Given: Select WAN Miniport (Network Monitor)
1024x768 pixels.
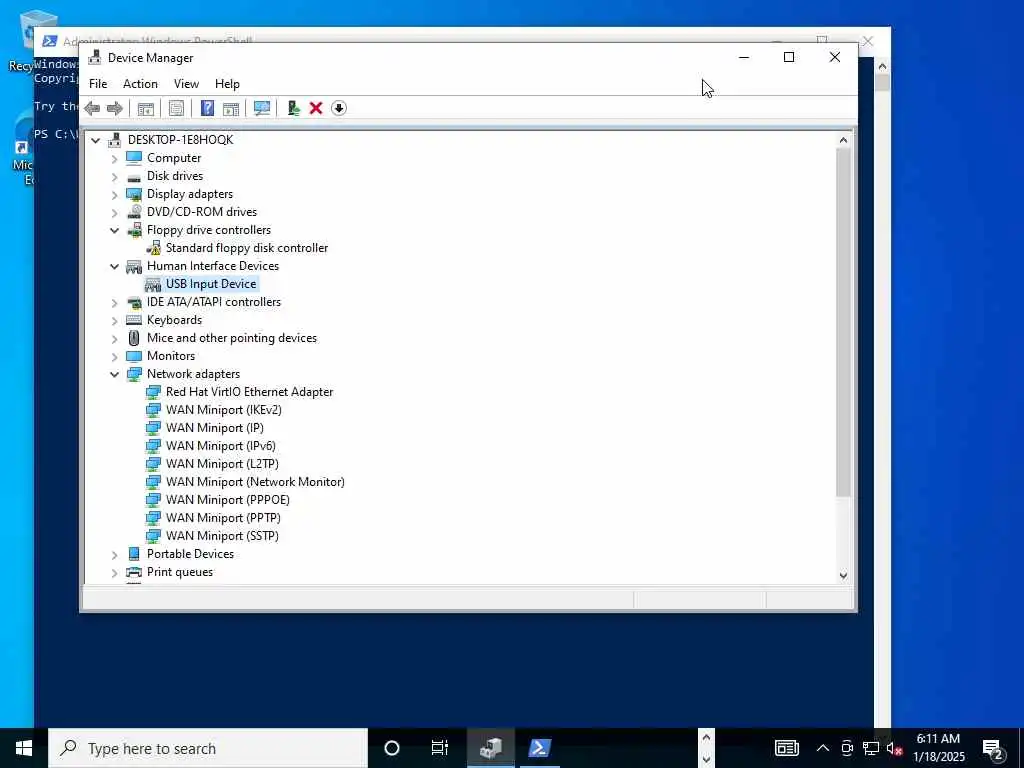Looking at the screenshot, I should pyautogui.click(x=255, y=482).
